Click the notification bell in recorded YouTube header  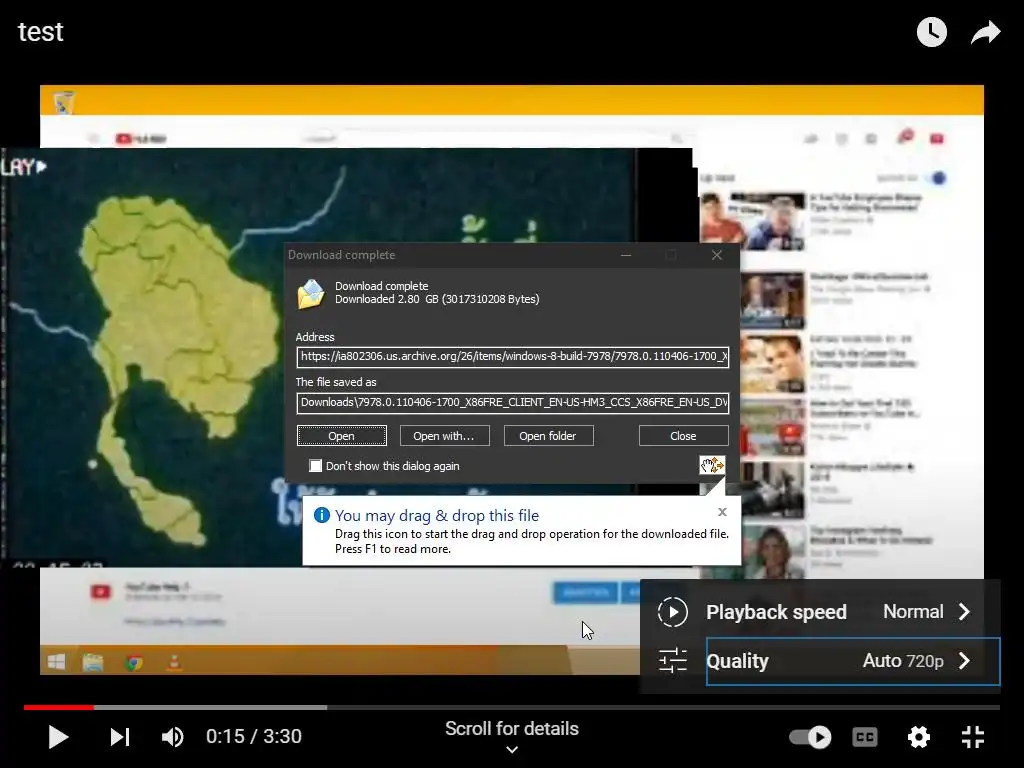[904, 137]
